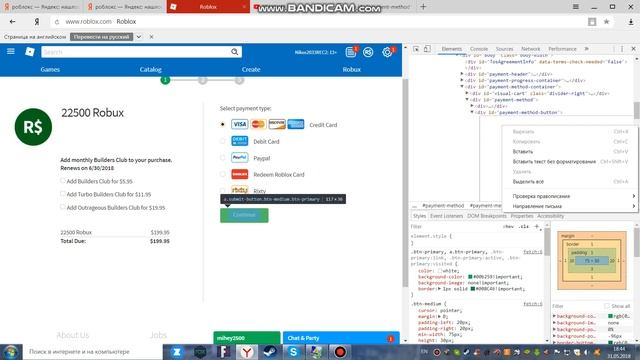This screenshot has width=640, height=360.
Task: Open a new browser tab with plus
Action: point(423,7)
